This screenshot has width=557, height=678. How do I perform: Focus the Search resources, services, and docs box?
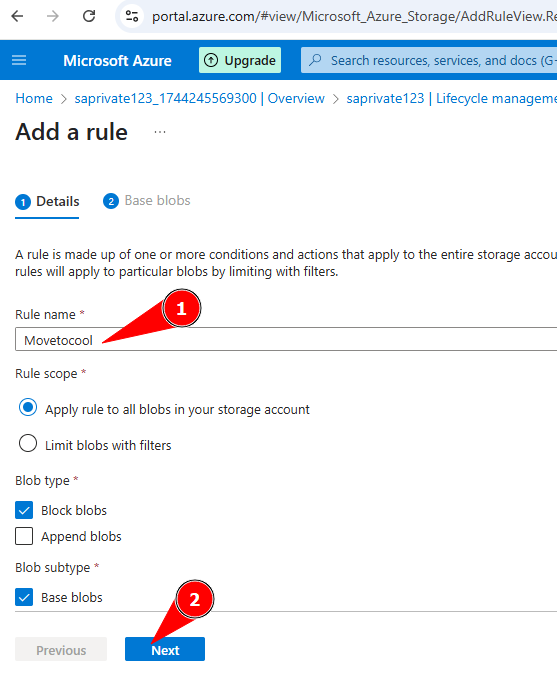click(x=429, y=60)
